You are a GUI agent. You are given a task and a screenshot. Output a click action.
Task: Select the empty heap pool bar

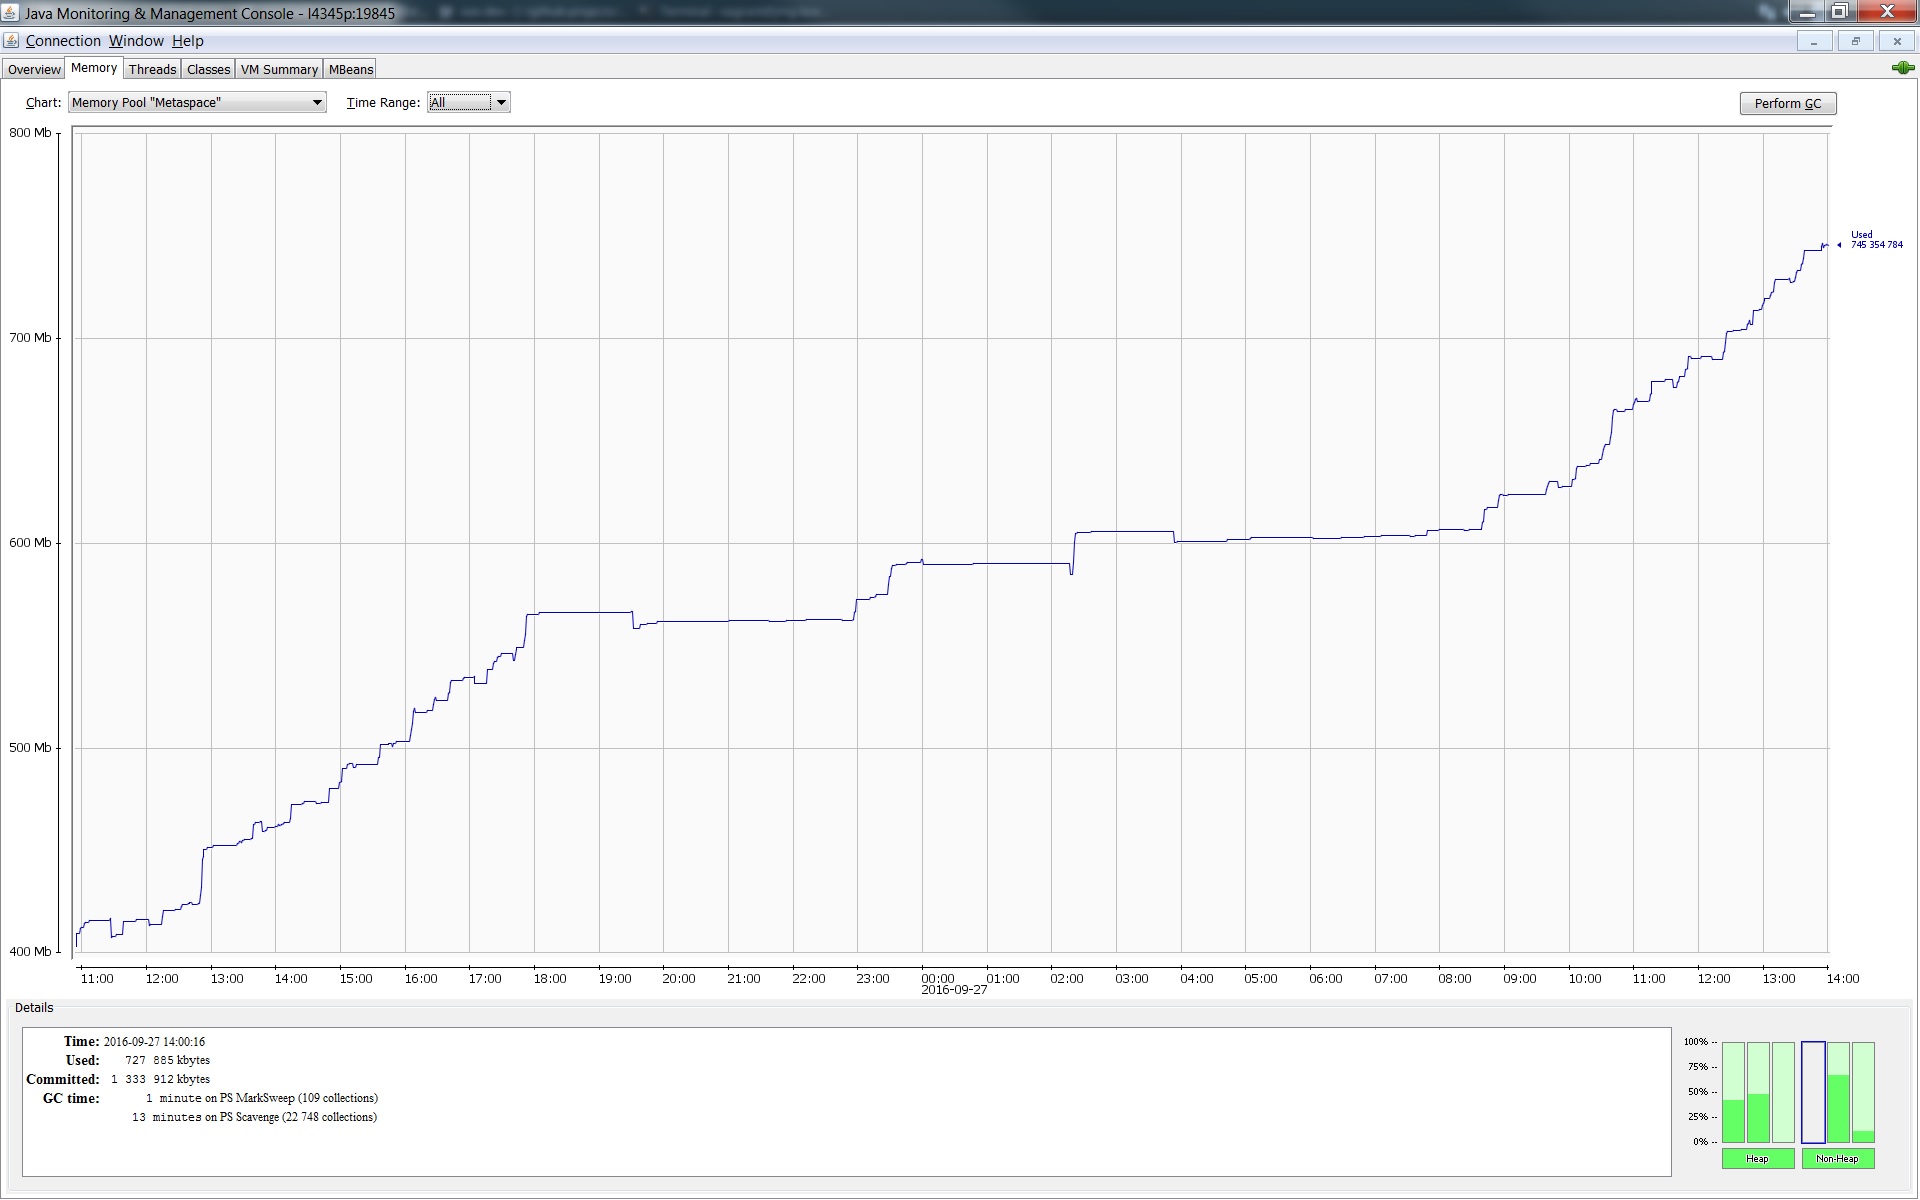[x=1783, y=1092]
